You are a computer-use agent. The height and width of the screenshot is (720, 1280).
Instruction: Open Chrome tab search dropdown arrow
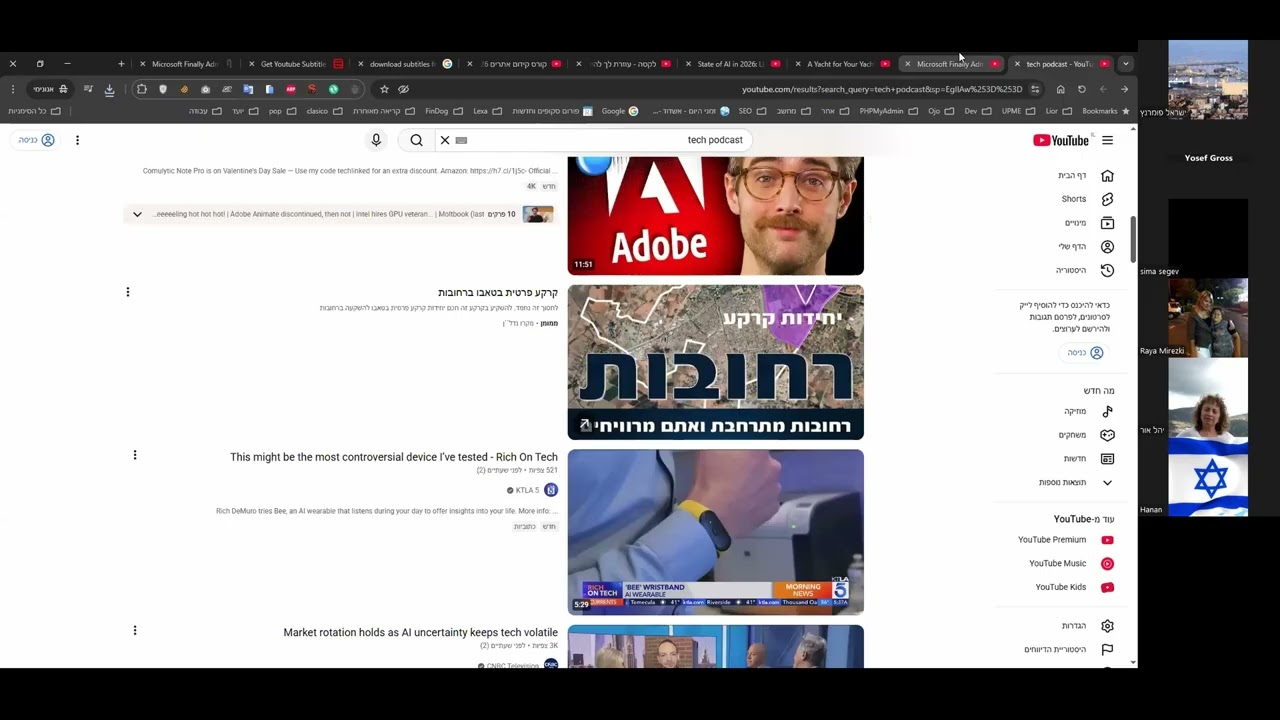(1126, 64)
